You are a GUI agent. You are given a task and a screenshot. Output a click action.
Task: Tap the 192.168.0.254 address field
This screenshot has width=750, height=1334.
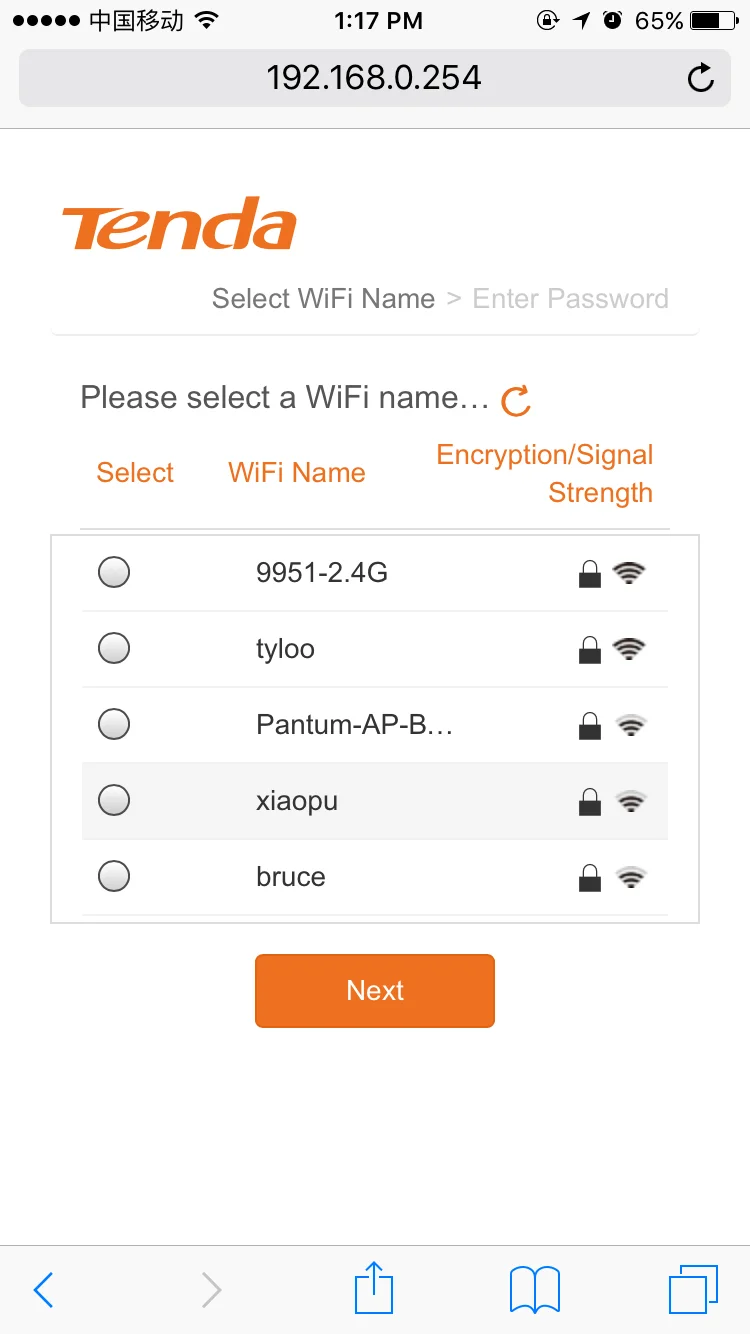pyautogui.click(x=373, y=78)
